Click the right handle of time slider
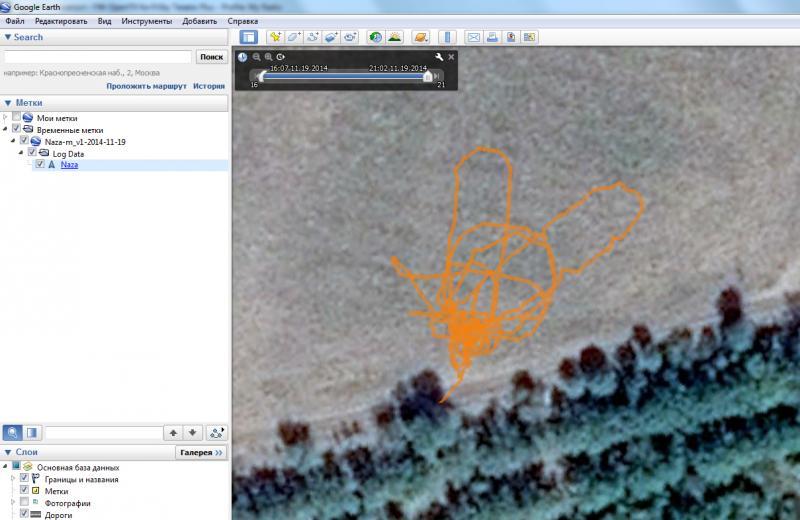 429,76
